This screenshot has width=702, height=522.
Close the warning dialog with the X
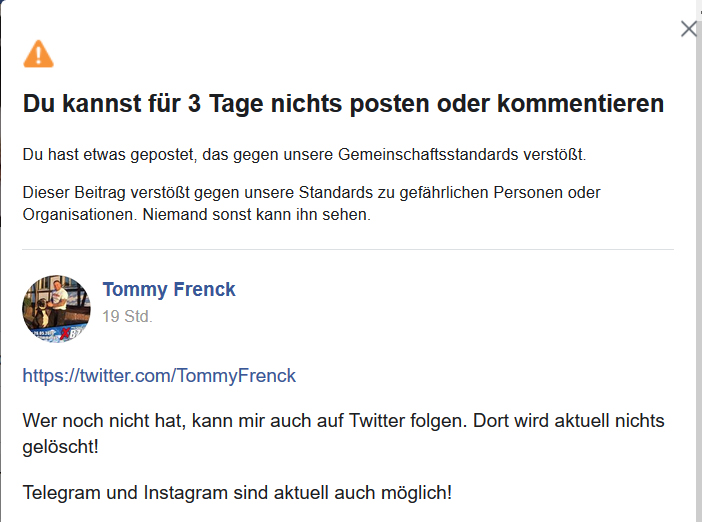coord(689,29)
